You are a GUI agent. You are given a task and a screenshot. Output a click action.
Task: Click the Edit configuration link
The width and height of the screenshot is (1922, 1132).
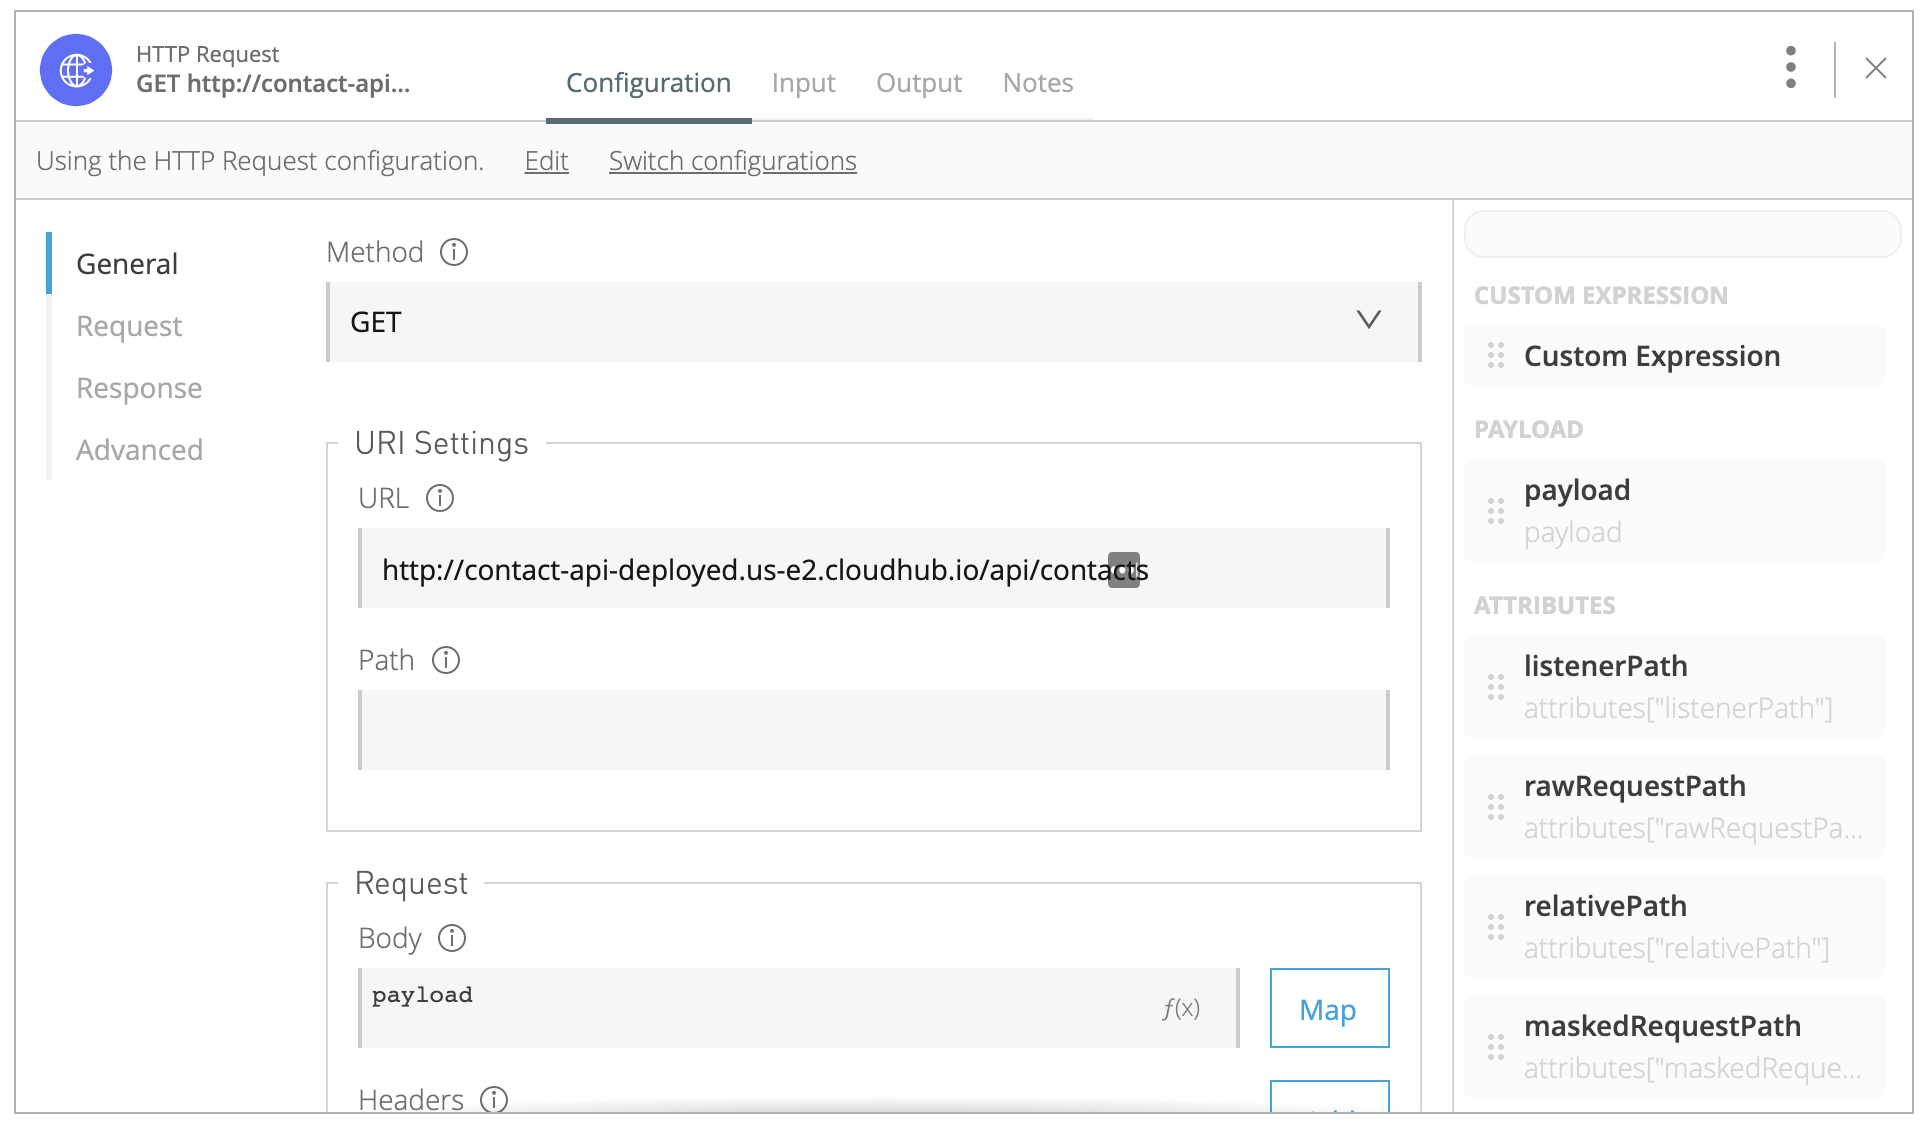546,161
